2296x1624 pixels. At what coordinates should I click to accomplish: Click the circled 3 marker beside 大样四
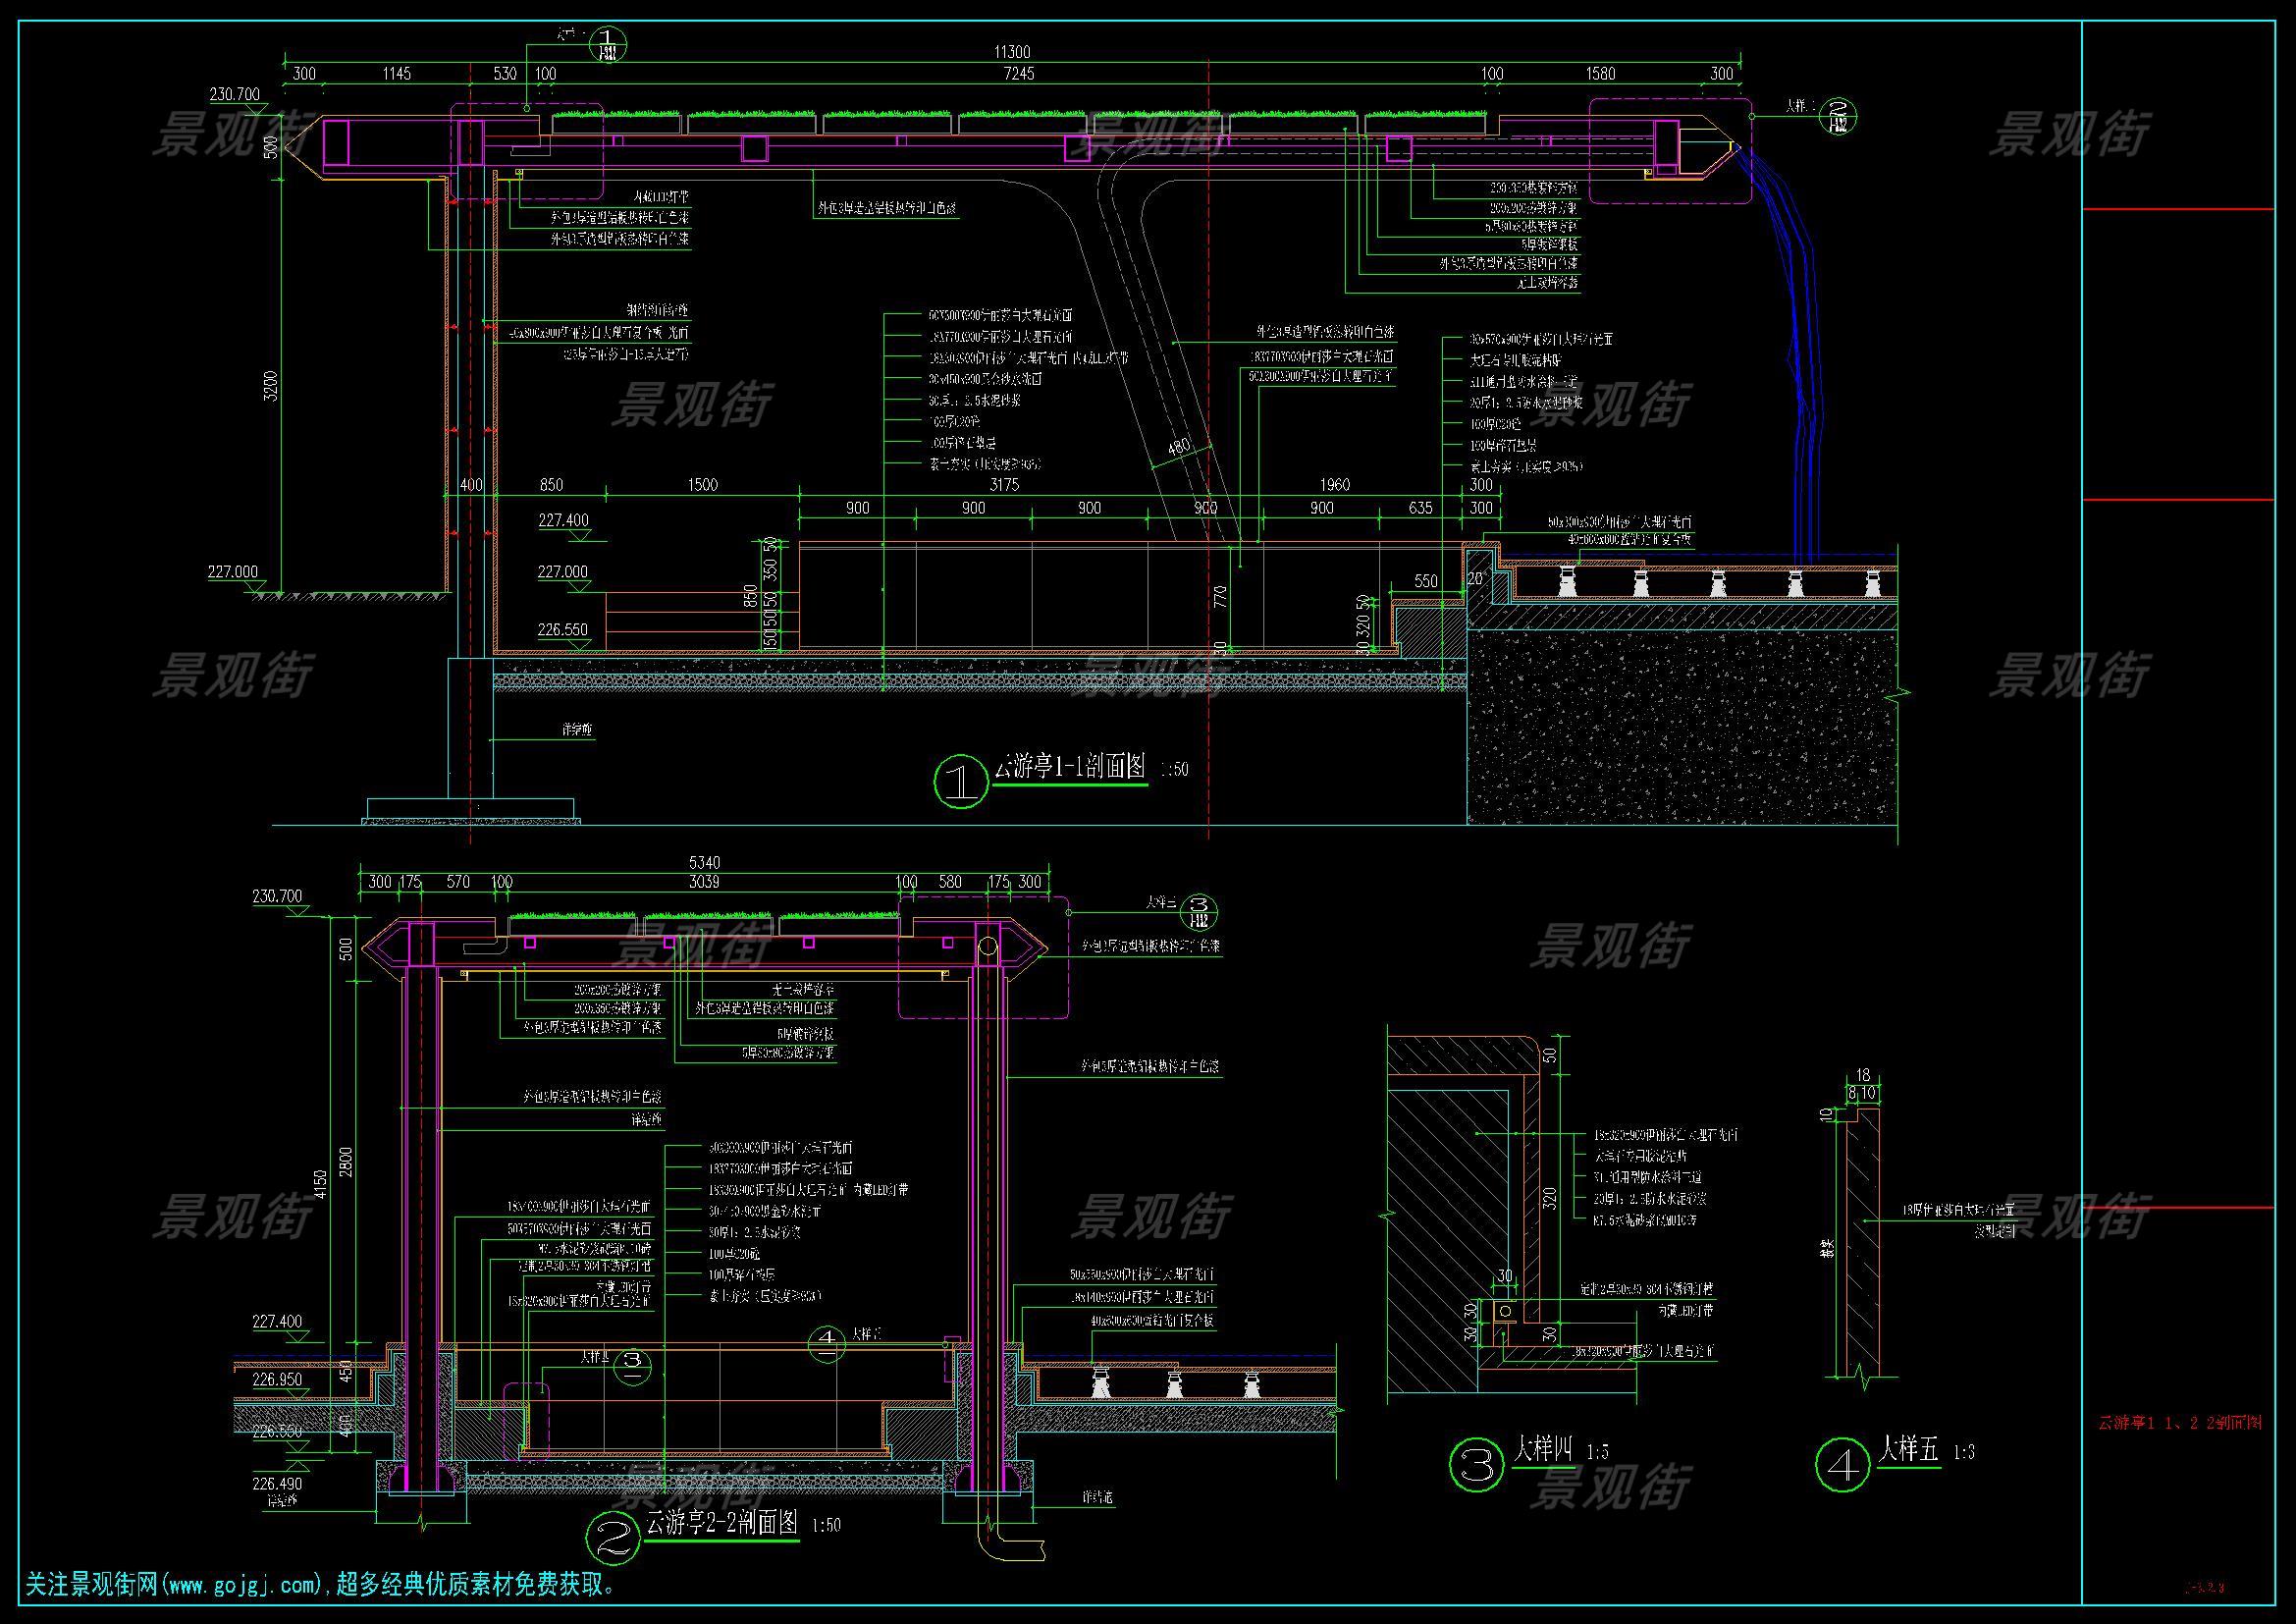[x=1476, y=1467]
